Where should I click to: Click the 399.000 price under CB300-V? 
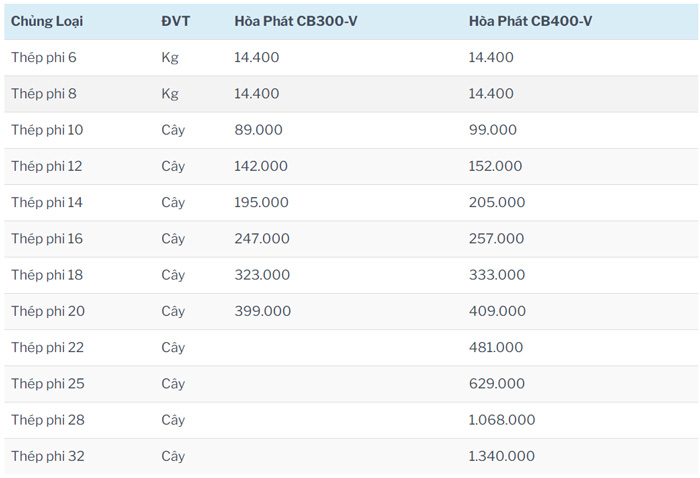(262, 311)
